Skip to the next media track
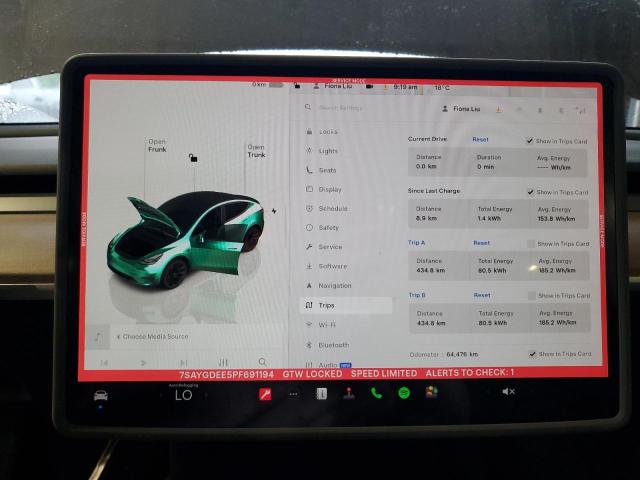640x480 pixels. click(x=184, y=362)
